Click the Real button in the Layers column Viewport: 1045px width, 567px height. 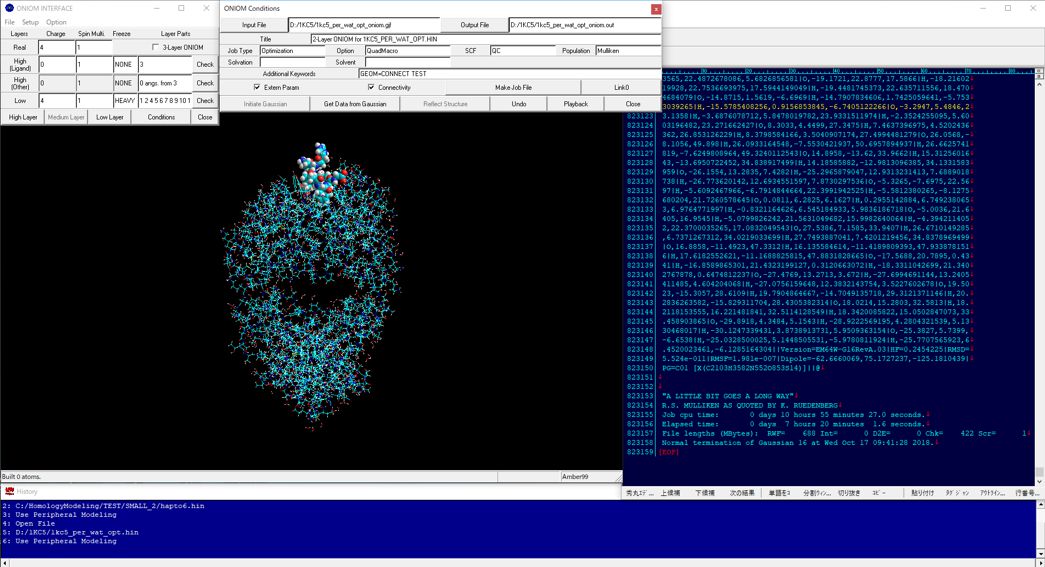pyautogui.click(x=20, y=47)
